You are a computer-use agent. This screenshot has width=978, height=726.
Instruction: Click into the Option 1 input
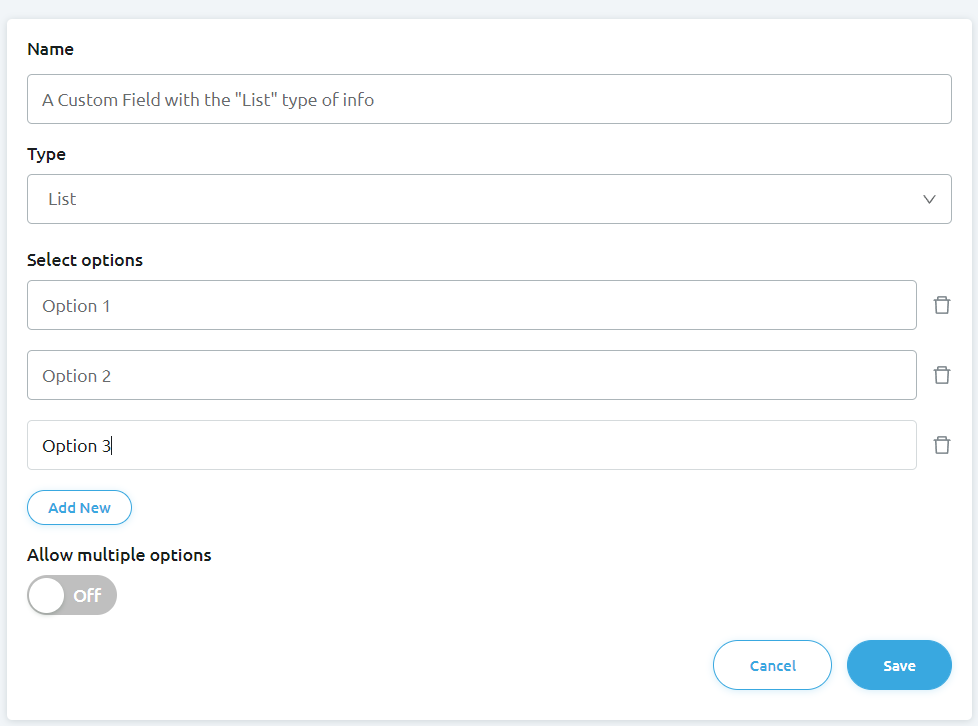tap(471, 305)
